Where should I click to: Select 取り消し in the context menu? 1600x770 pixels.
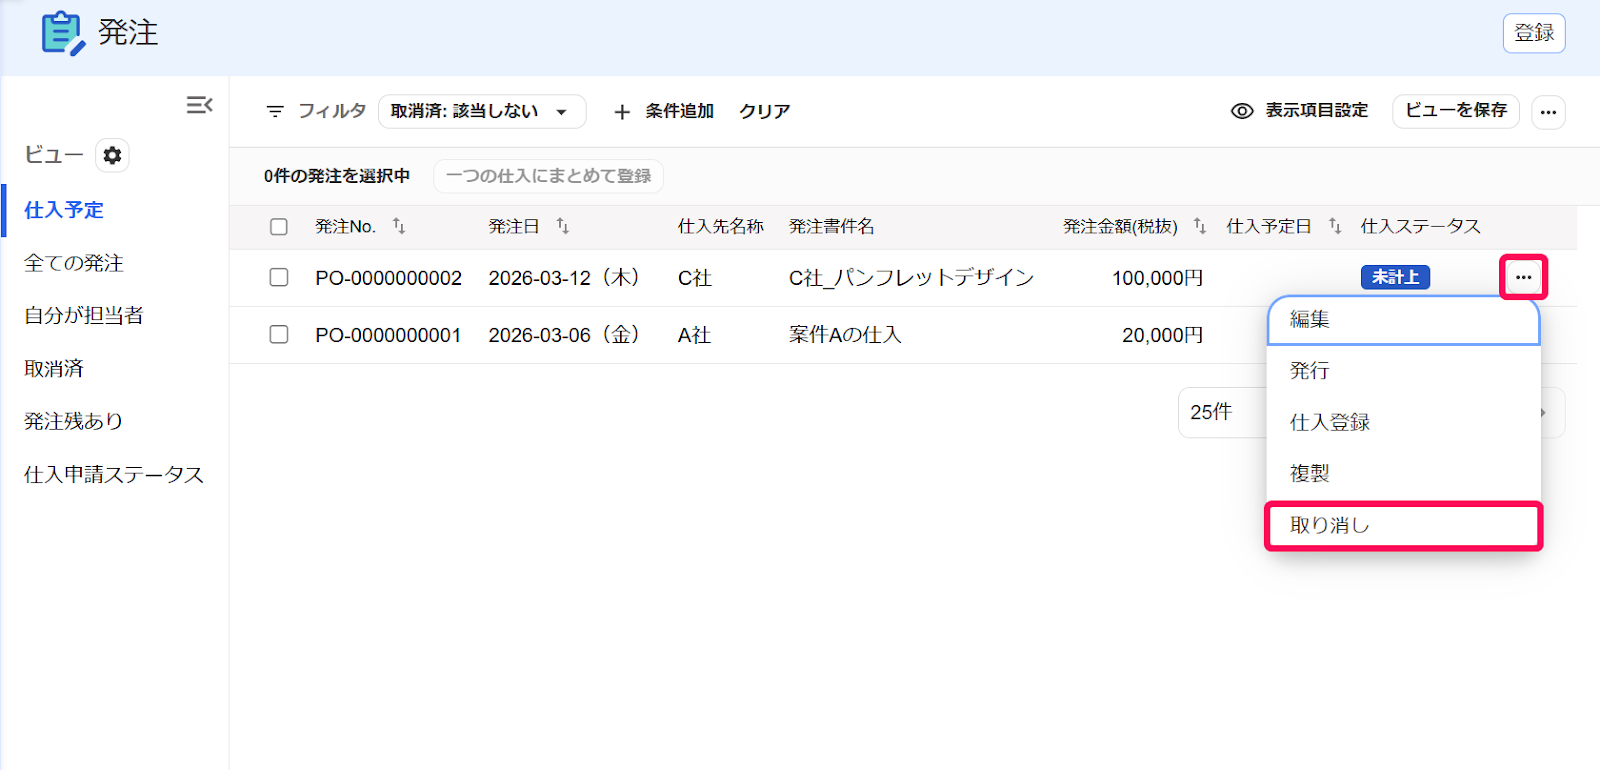pos(1403,525)
